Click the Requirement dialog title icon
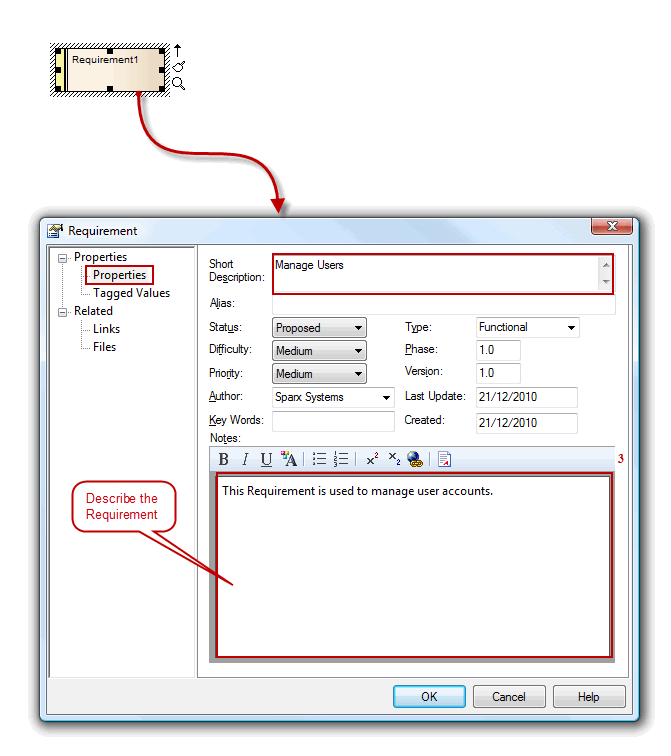 point(55,231)
